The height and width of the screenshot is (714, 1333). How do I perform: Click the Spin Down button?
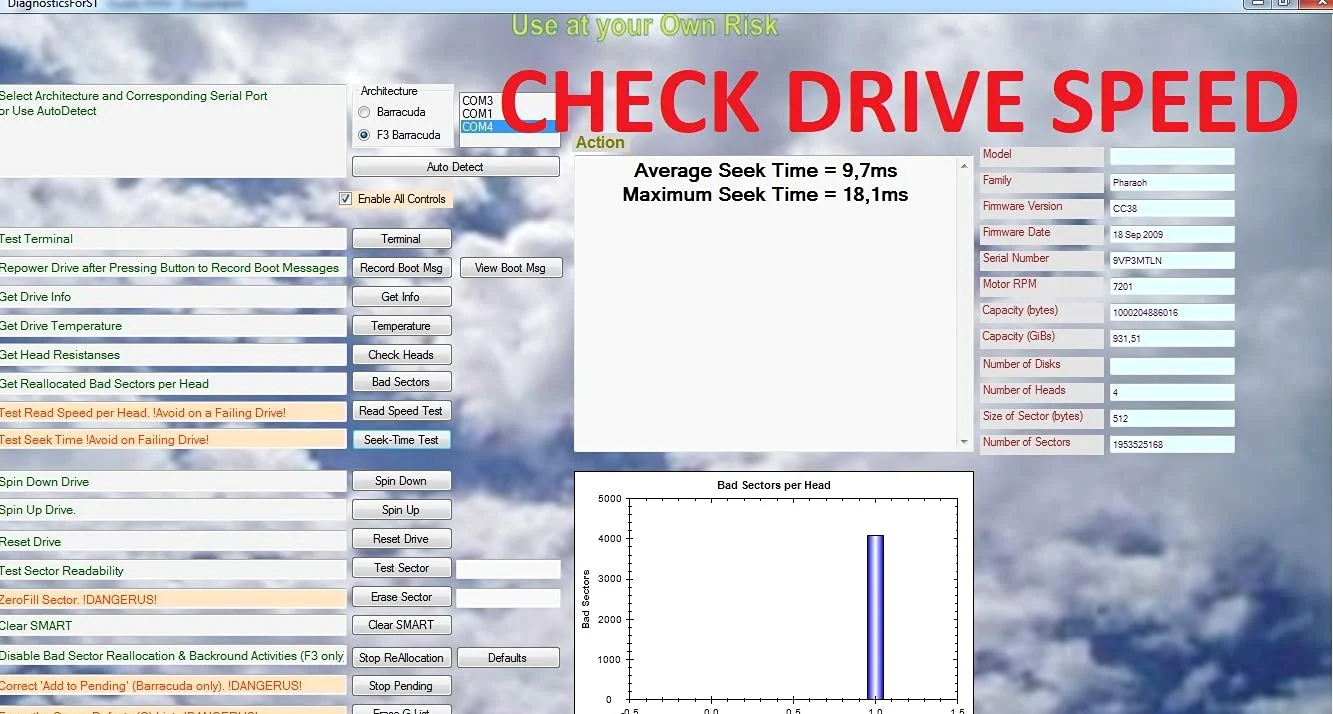(x=401, y=481)
